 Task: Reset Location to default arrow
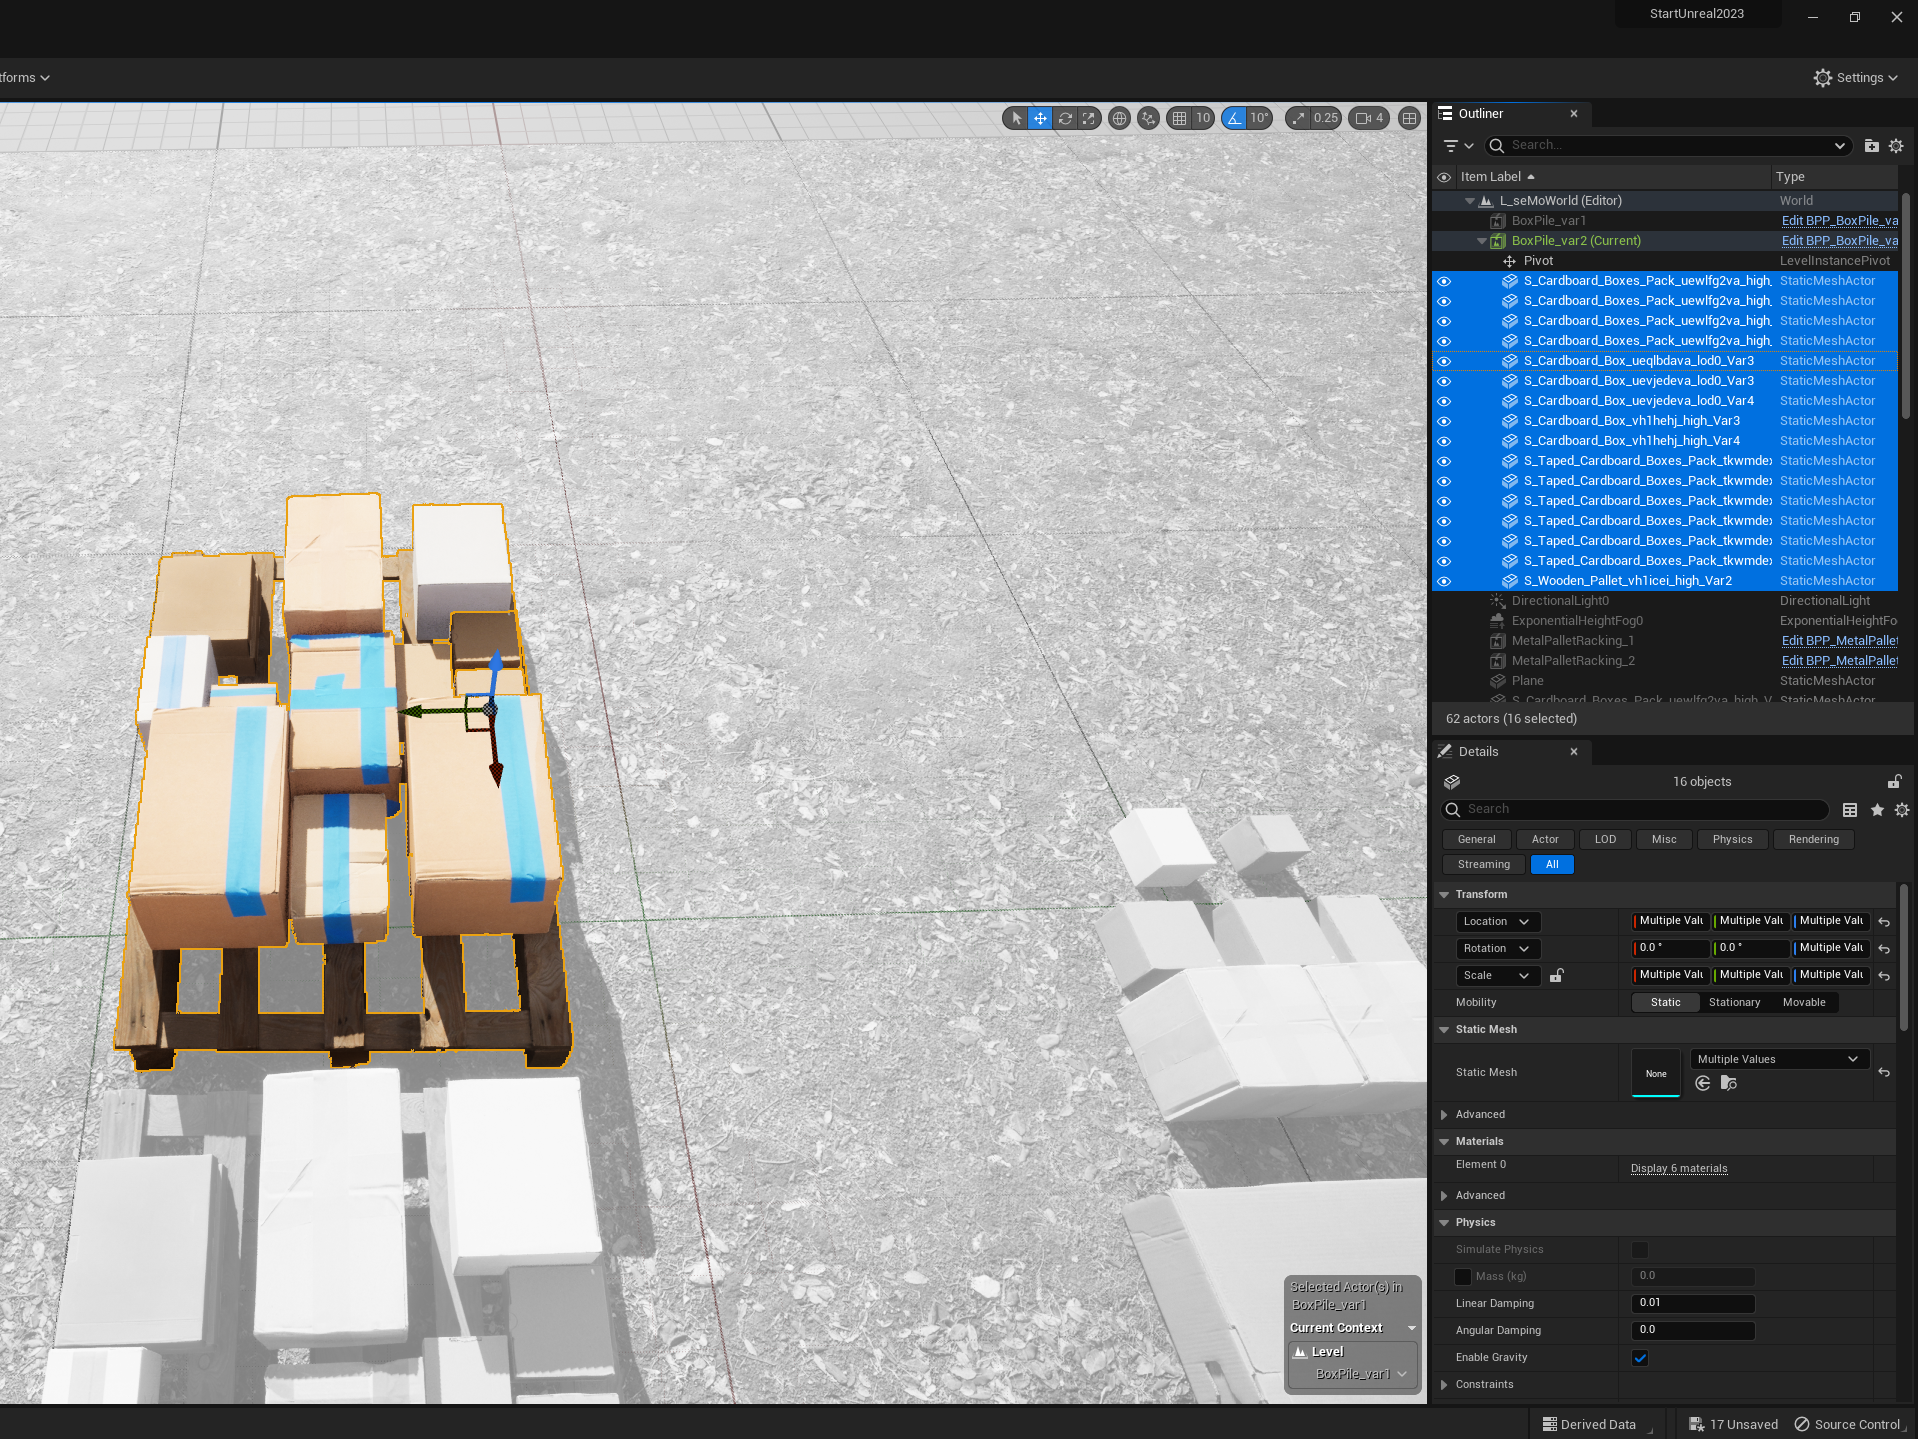[1884, 922]
